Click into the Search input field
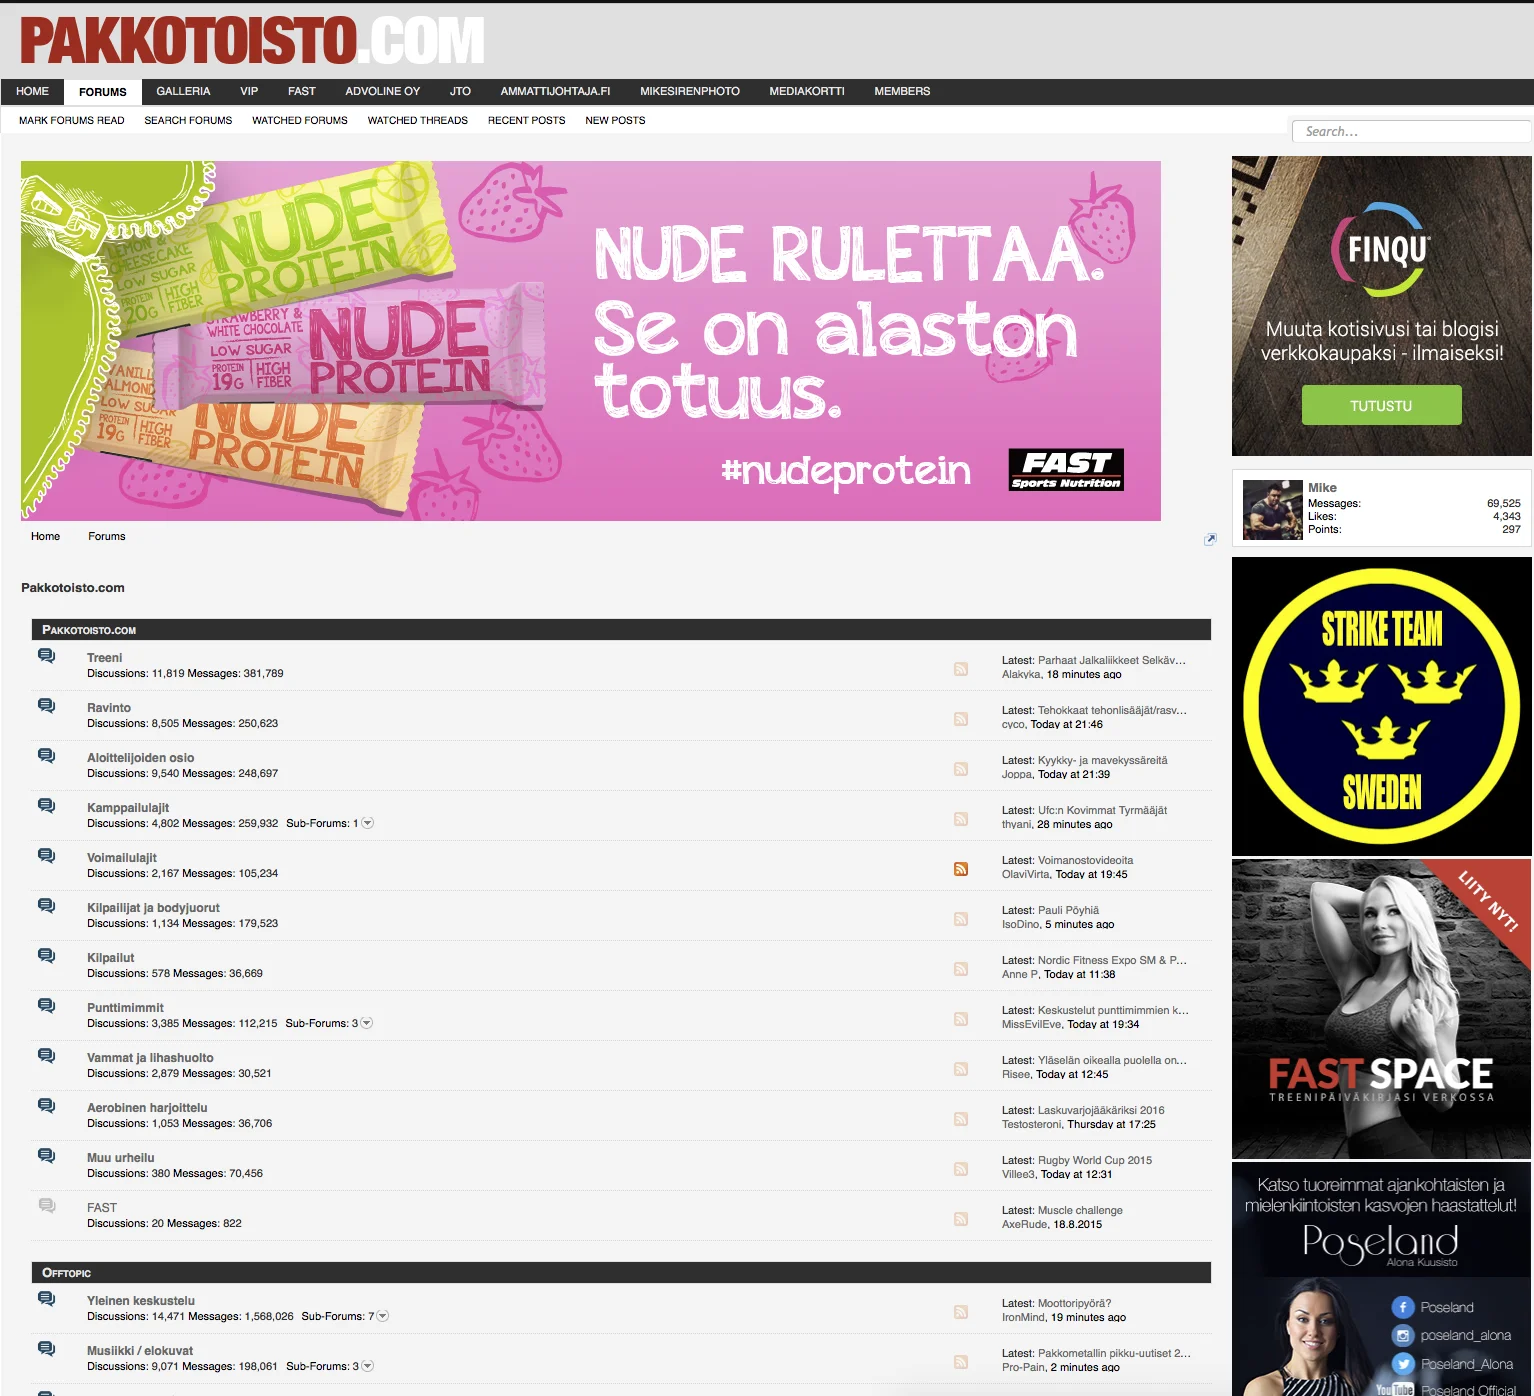This screenshot has width=1534, height=1396. click(1410, 132)
